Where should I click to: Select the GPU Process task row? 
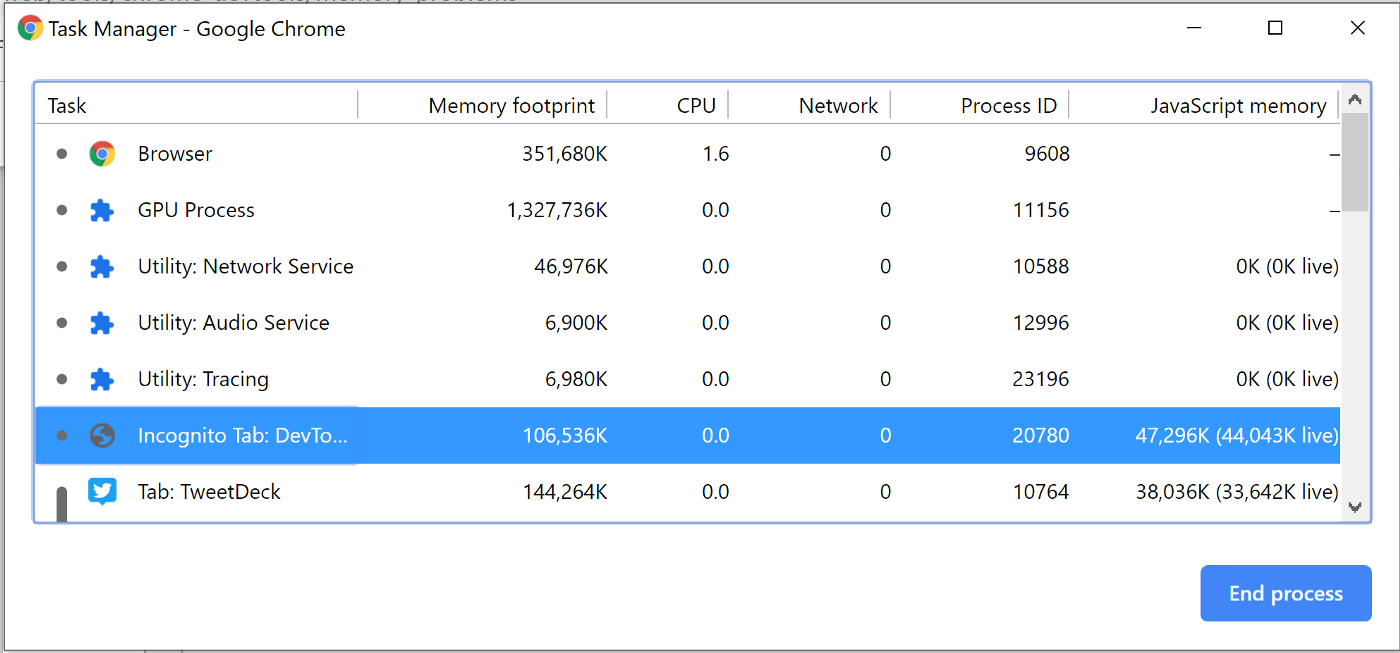[688, 210]
